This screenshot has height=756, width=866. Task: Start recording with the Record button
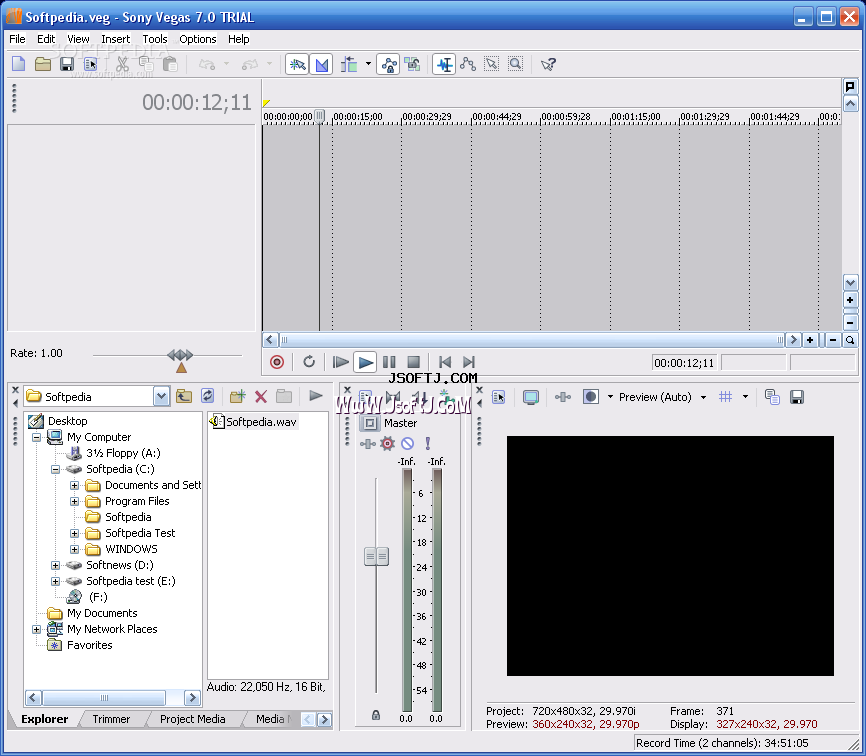click(x=277, y=362)
